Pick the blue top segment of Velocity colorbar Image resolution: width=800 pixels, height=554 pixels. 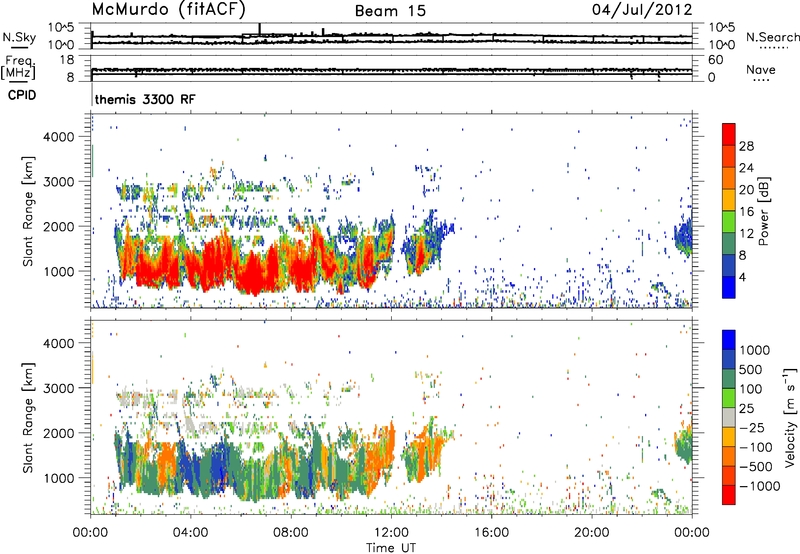[729, 340]
